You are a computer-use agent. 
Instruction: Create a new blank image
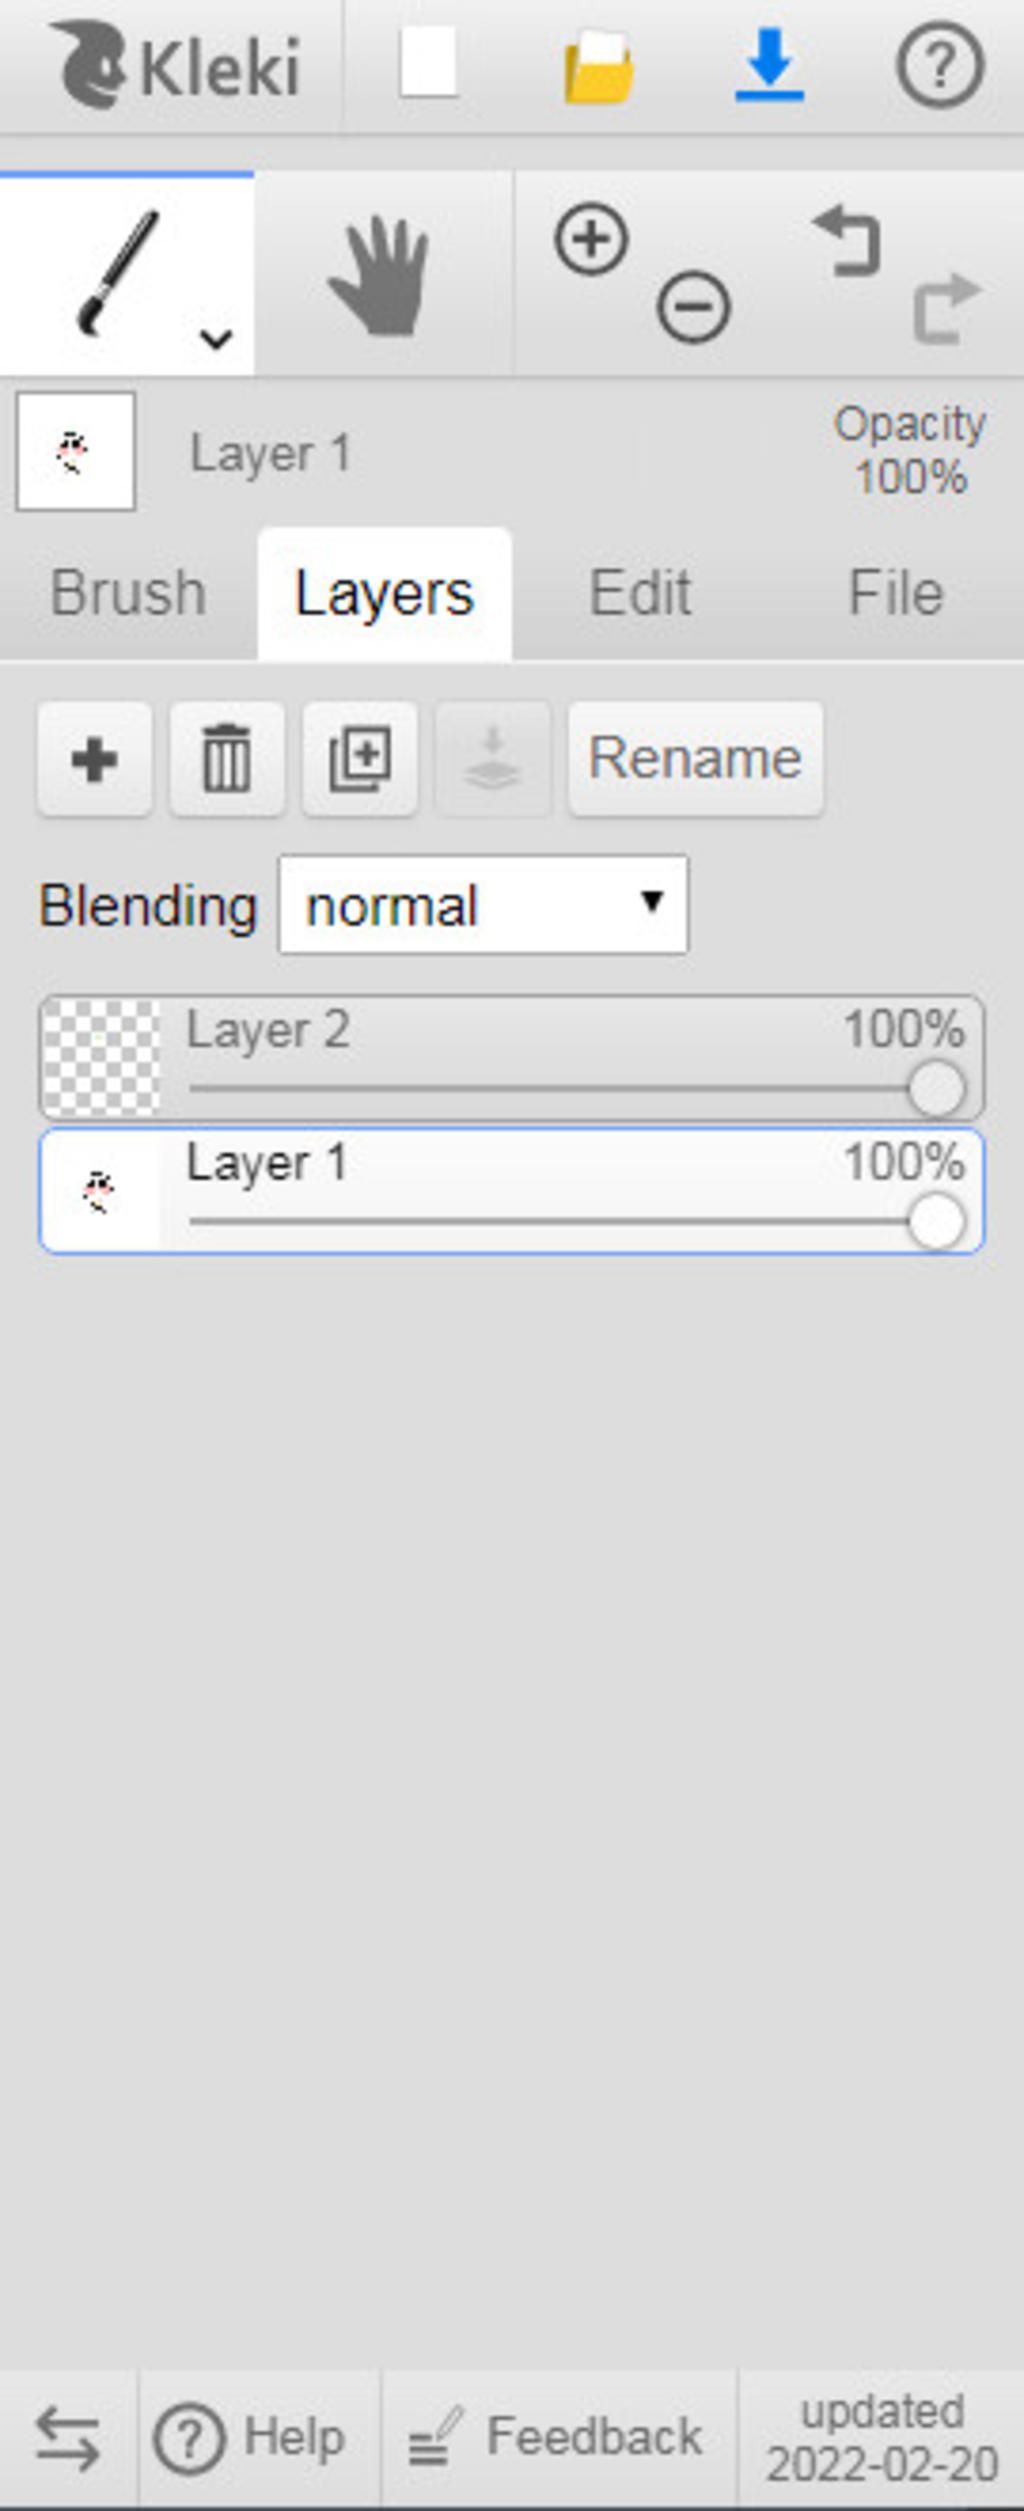(429, 64)
